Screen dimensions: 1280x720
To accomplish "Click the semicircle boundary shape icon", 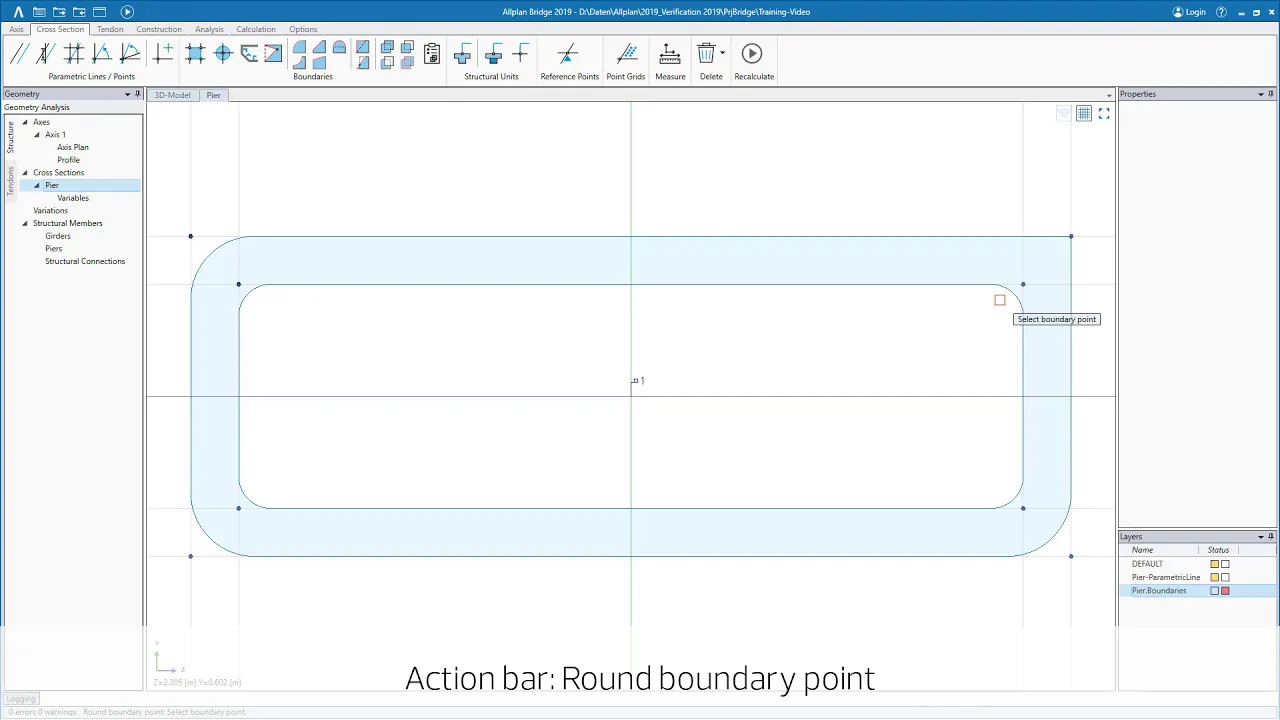I will [339, 47].
